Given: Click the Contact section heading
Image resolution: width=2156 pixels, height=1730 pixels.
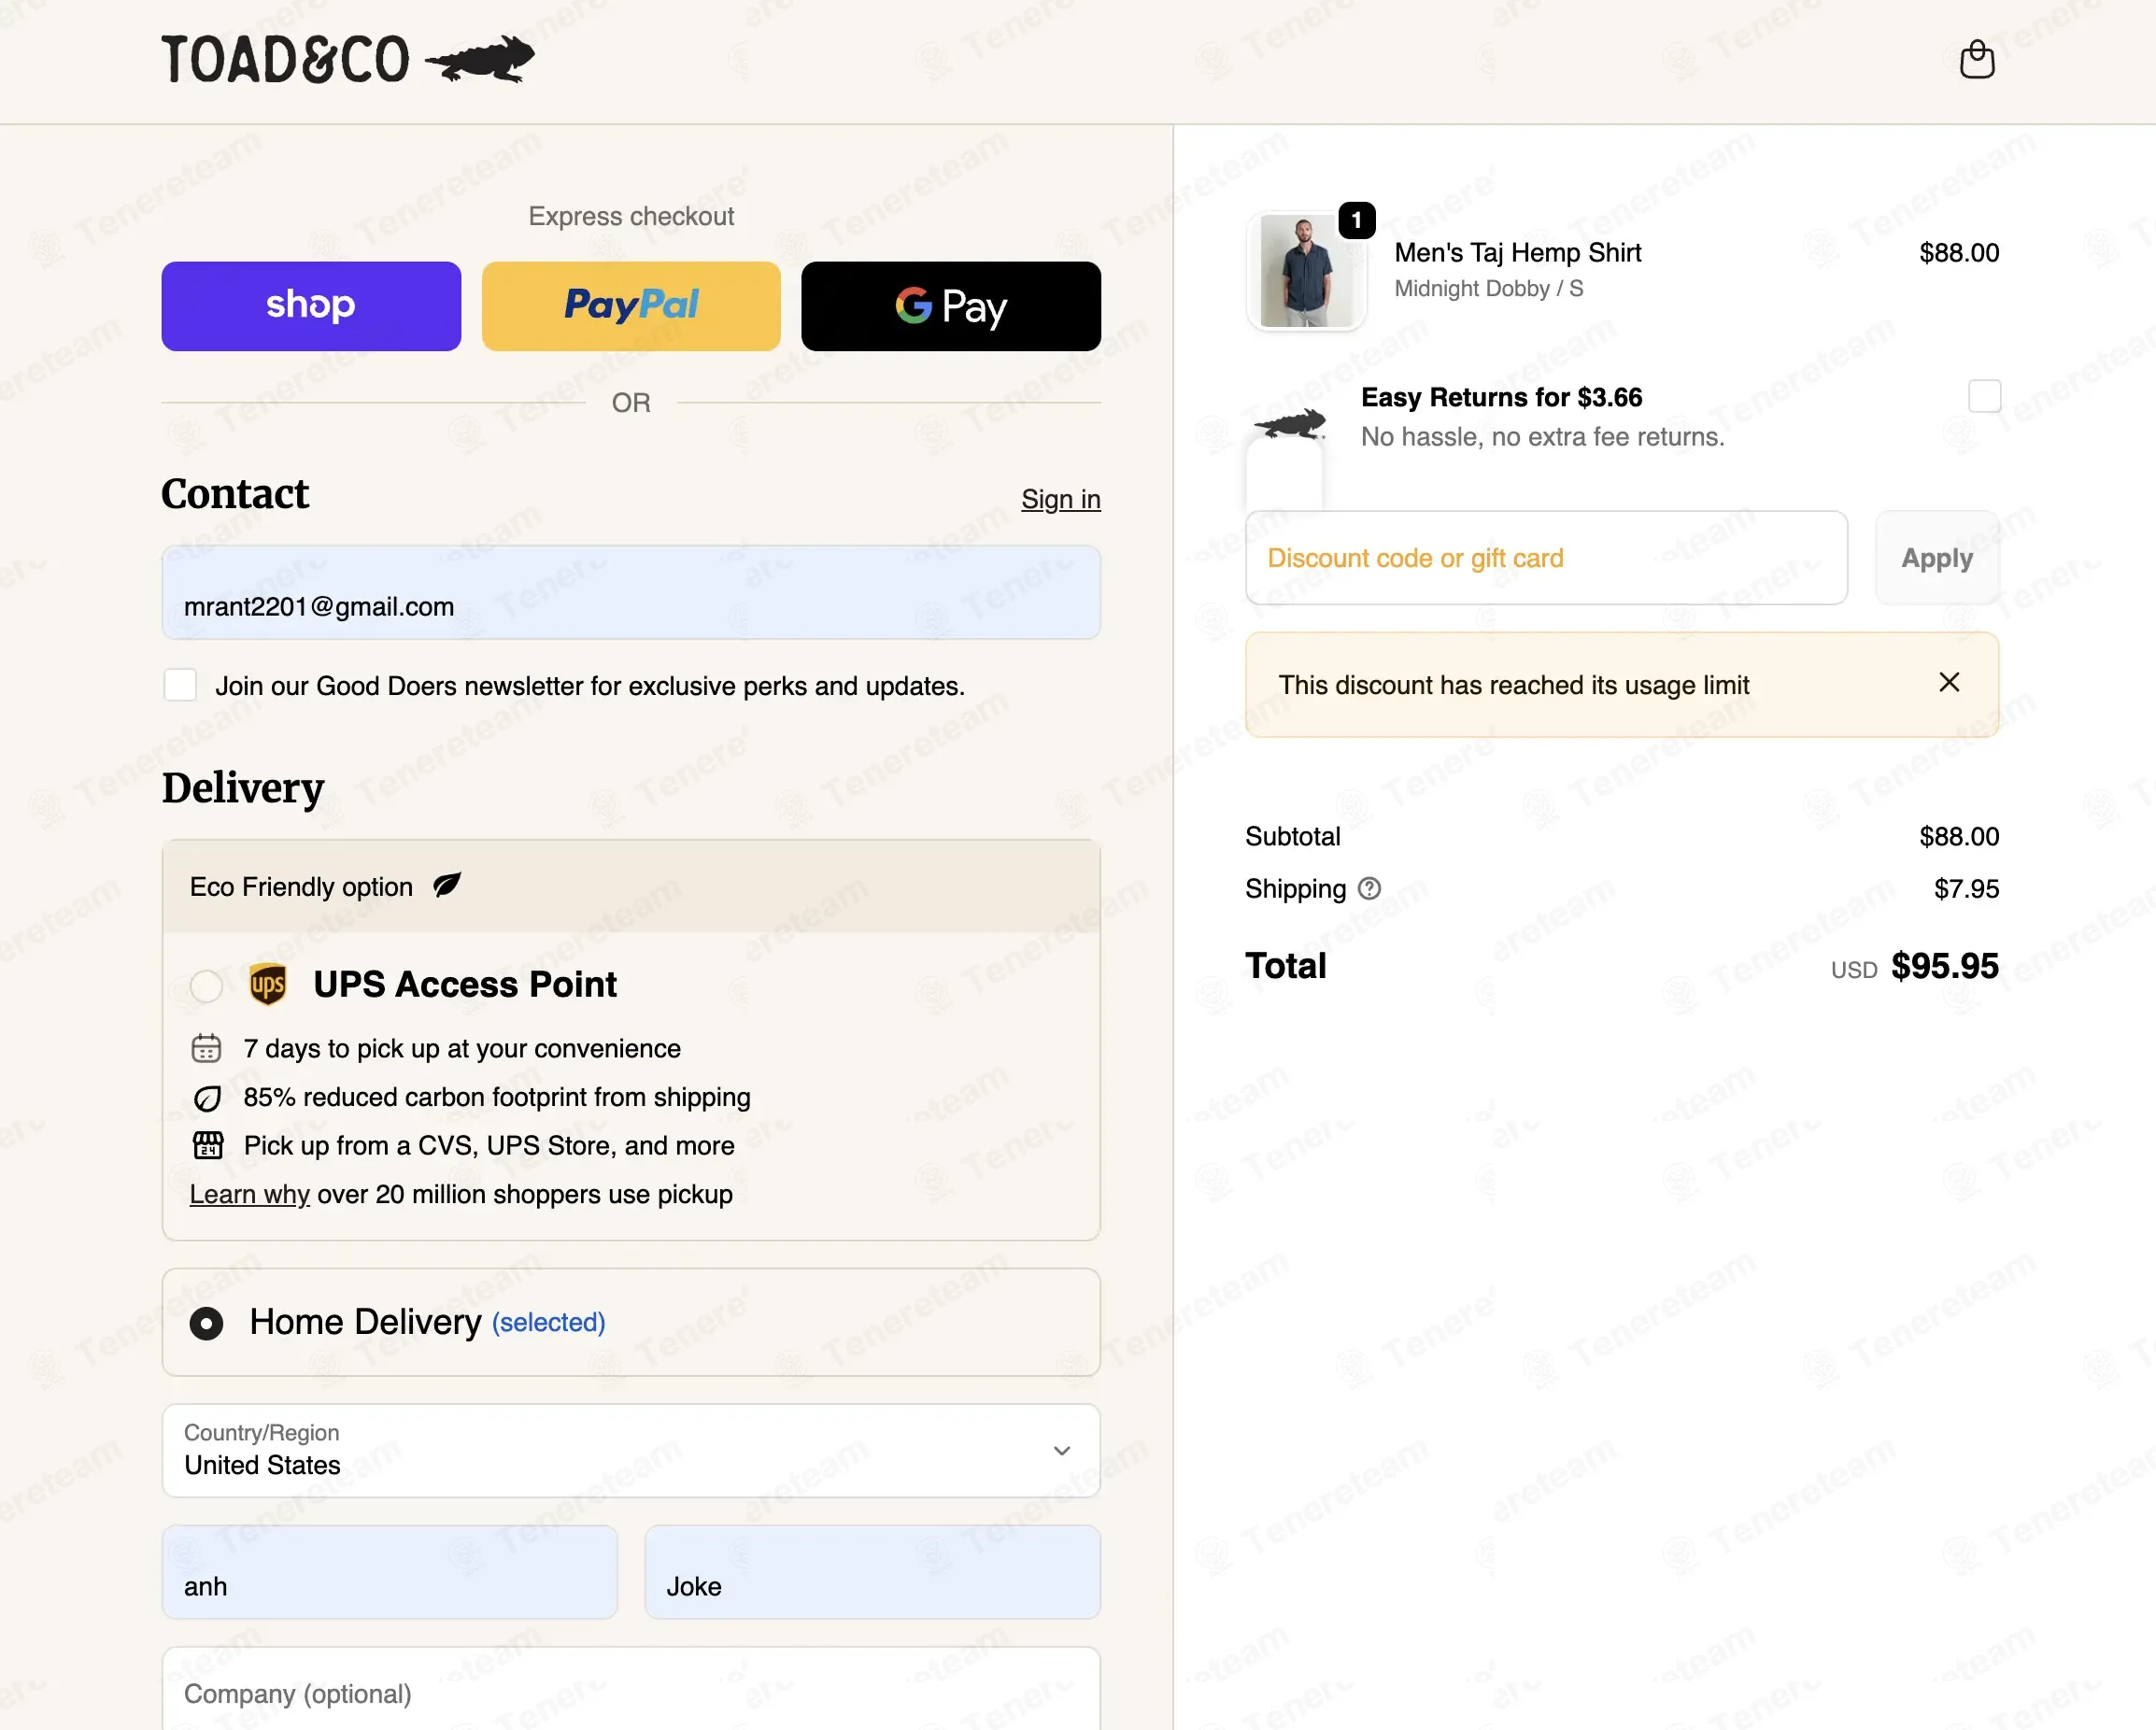Looking at the screenshot, I should click(x=235, y=494).
